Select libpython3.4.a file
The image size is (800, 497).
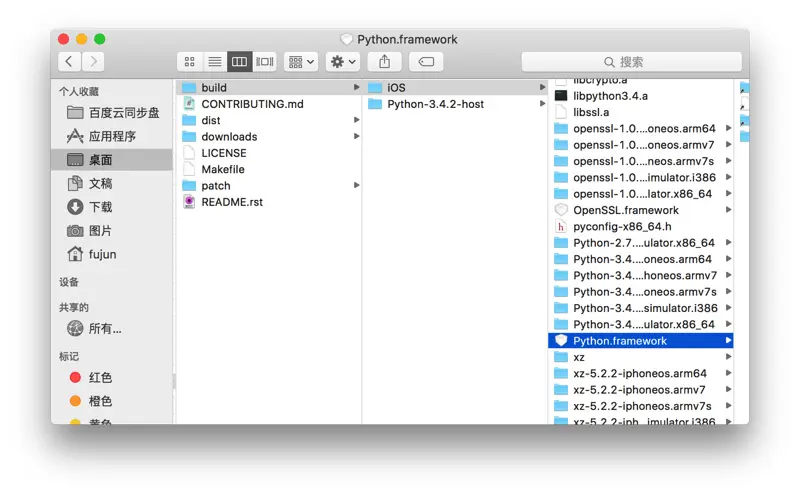coord(641,96)
